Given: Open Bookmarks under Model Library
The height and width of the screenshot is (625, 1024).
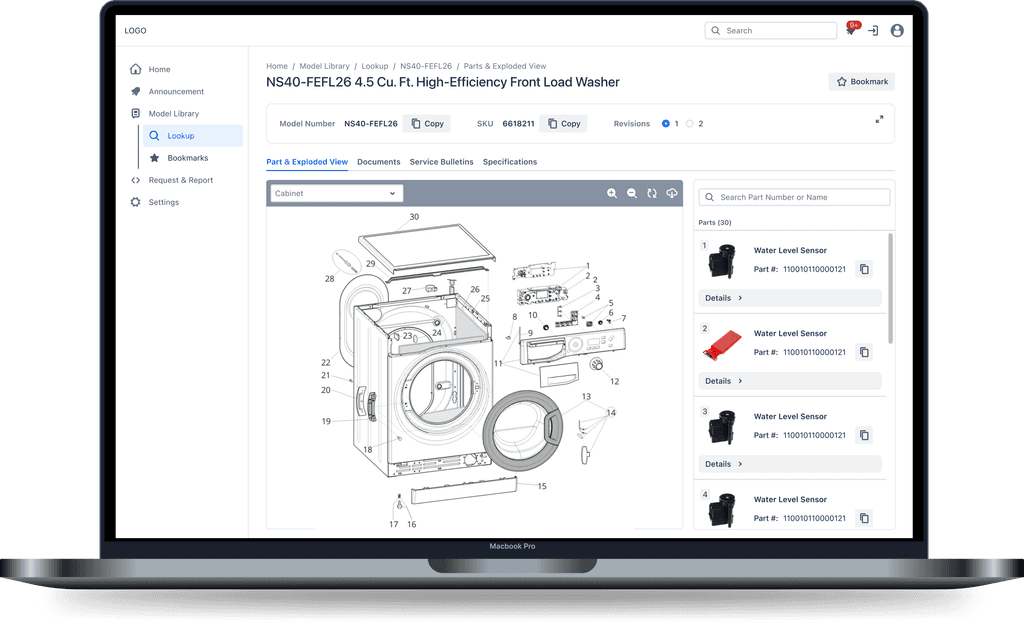Looking at the screenshot, I should coord(187,158).
